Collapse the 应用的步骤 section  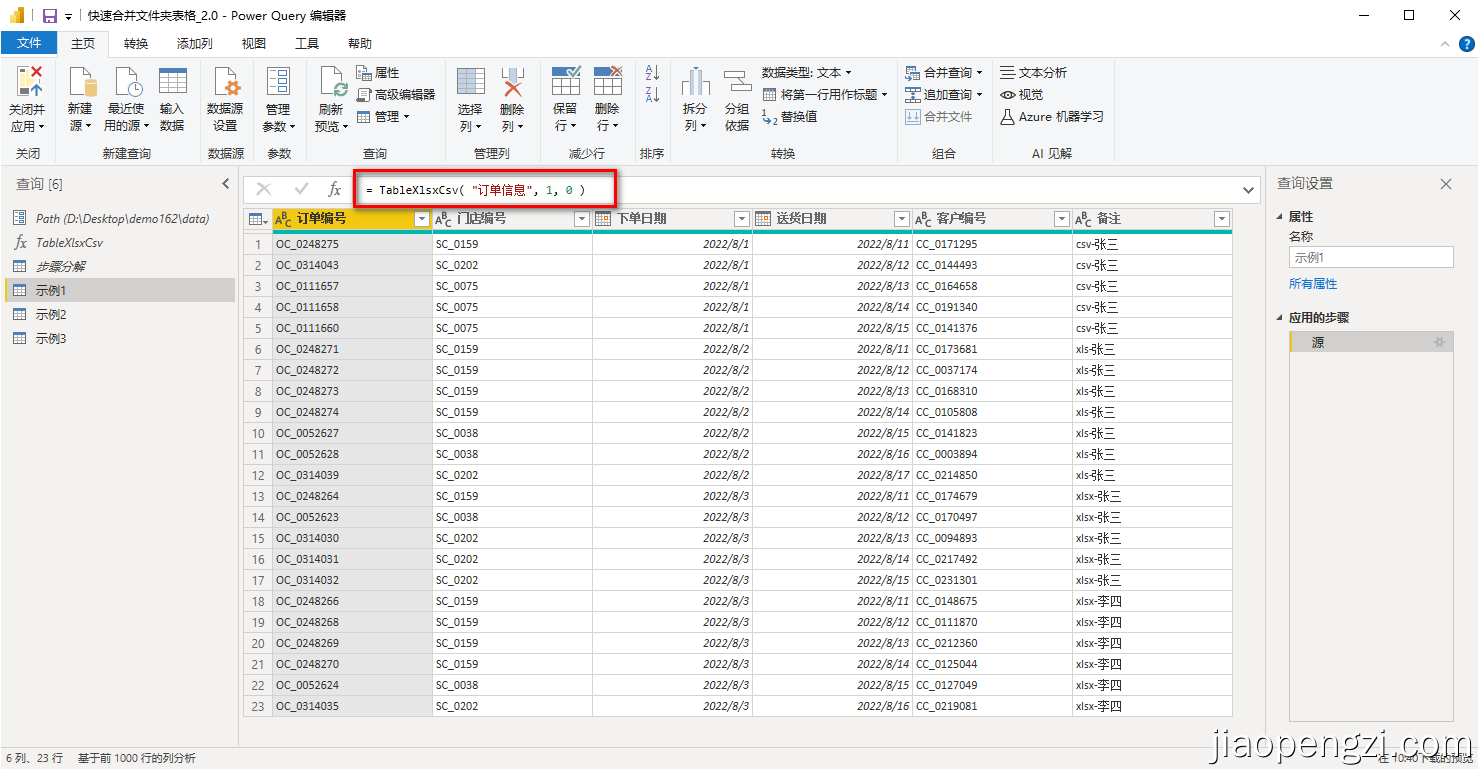1281,318
